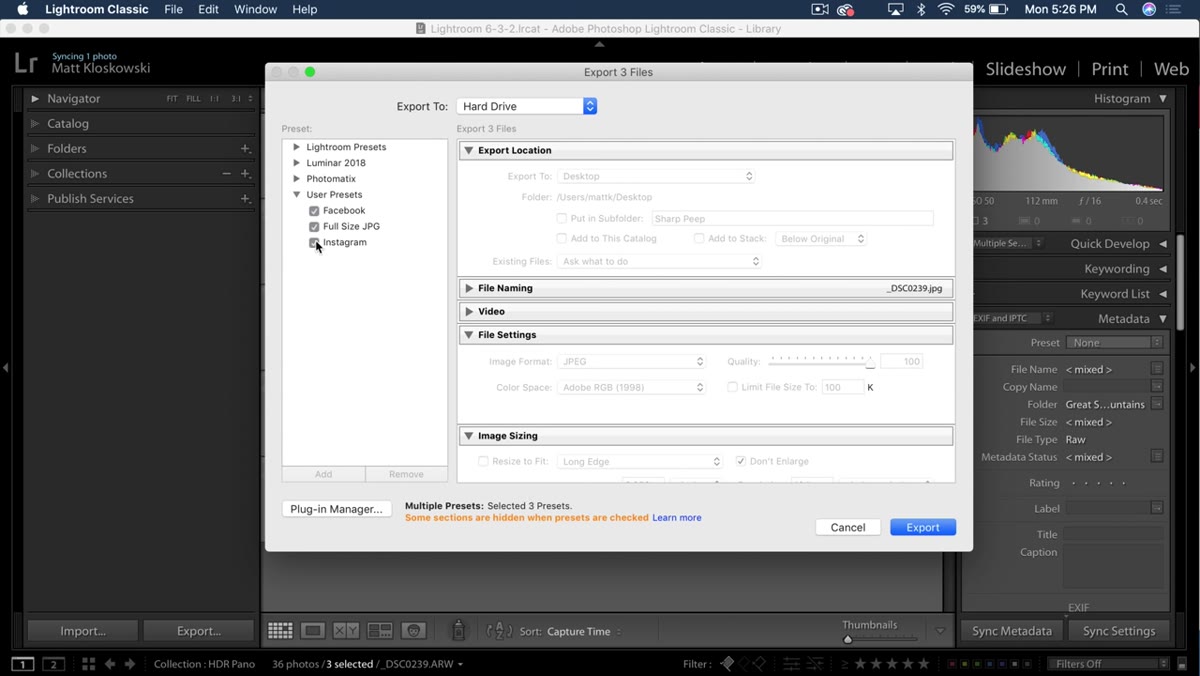This screenshot has height=676, width=1200.
Task: Go back with filmstrip left arrow
Action: tap(110, 664)
